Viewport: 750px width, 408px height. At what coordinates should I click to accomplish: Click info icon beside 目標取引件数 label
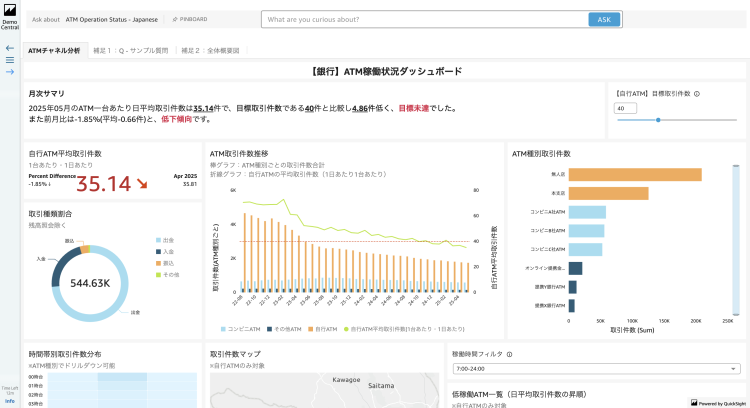697,94
